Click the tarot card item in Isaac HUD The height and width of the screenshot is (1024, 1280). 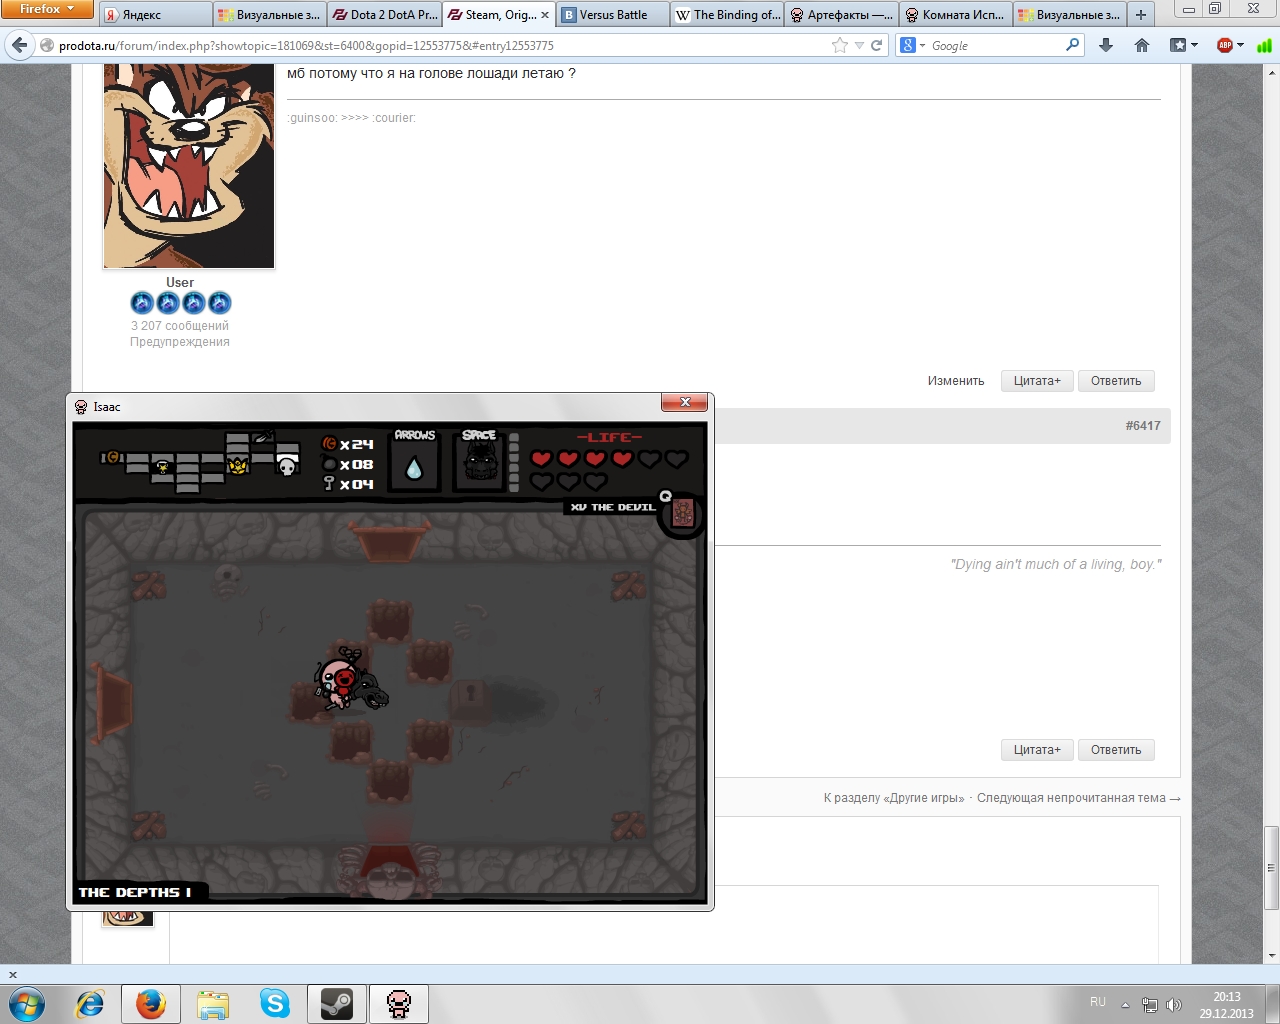pyautogui.click(x=683, y=513)
